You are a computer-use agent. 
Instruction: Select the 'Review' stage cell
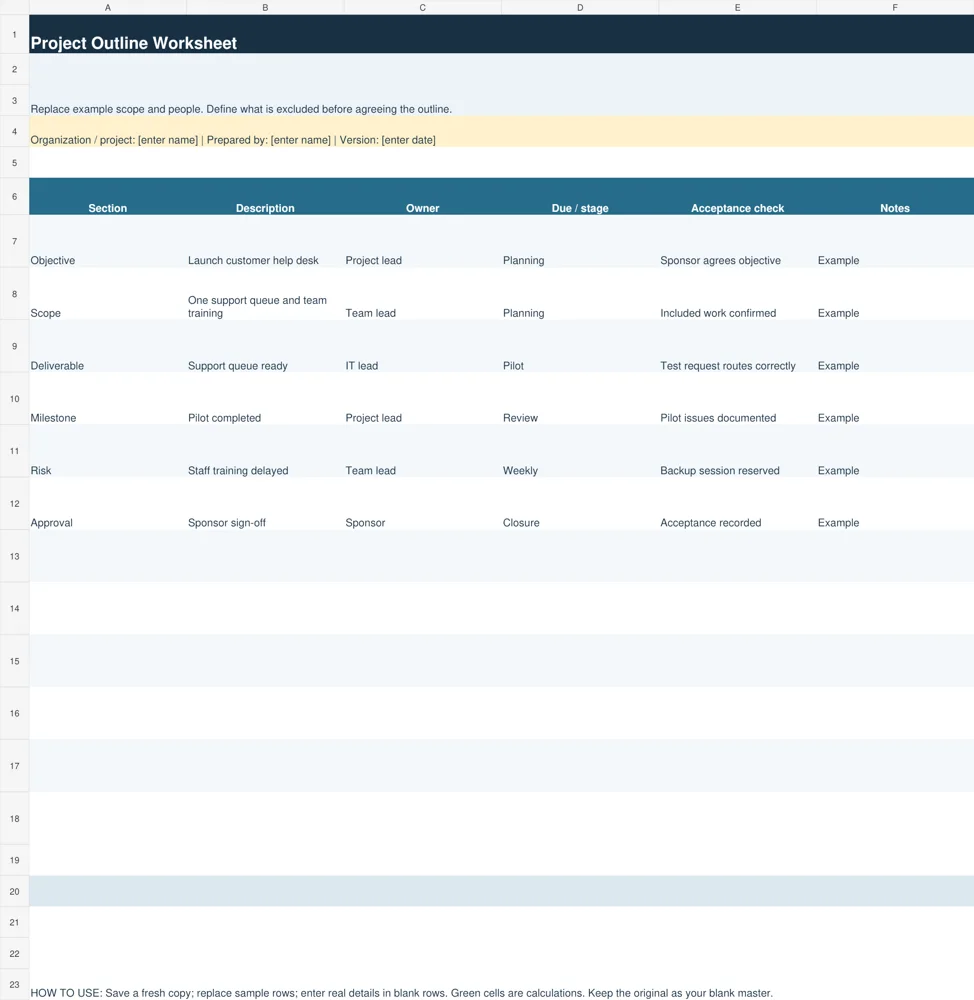pyautogui.click(x=580, y=399)
